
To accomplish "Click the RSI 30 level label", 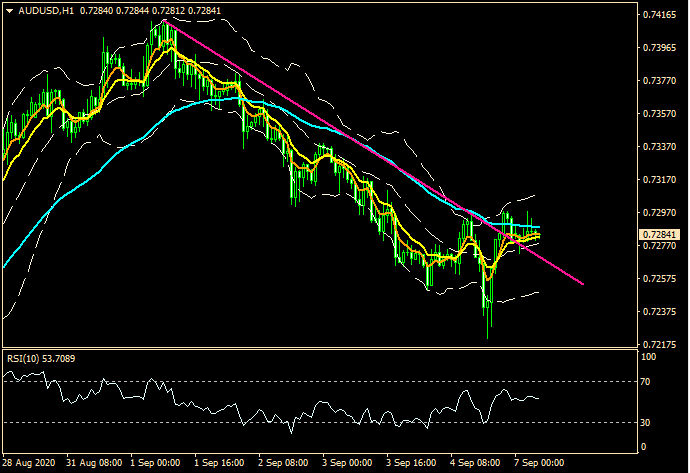I will tap(646, 422).
